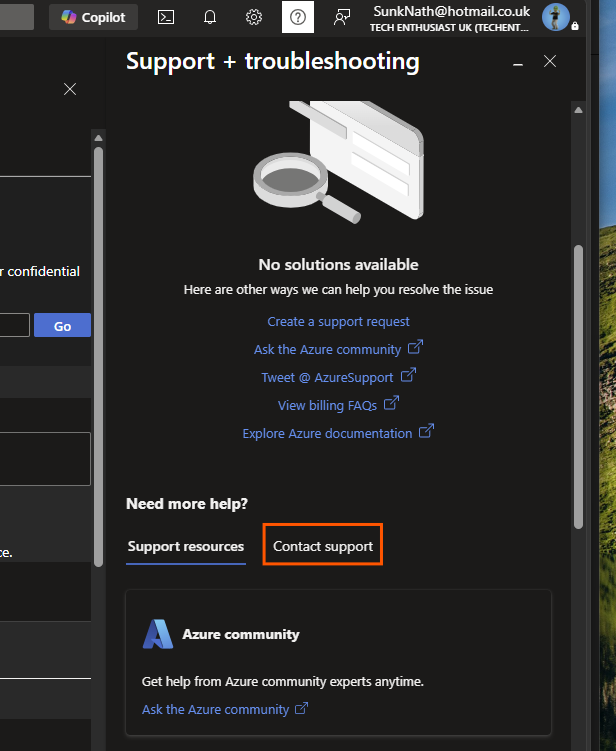Click SunkNath@hotmail.co.uk account label
Screen dimensions: 616x751
coord(451,11)
